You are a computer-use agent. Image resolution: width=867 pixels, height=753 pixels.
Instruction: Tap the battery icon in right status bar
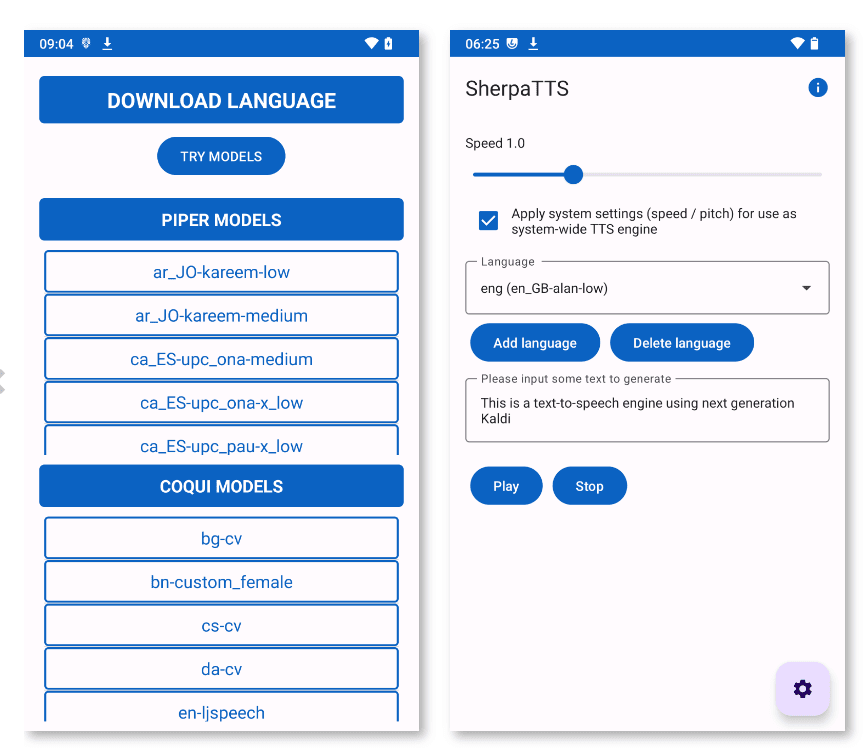[814, 43]
